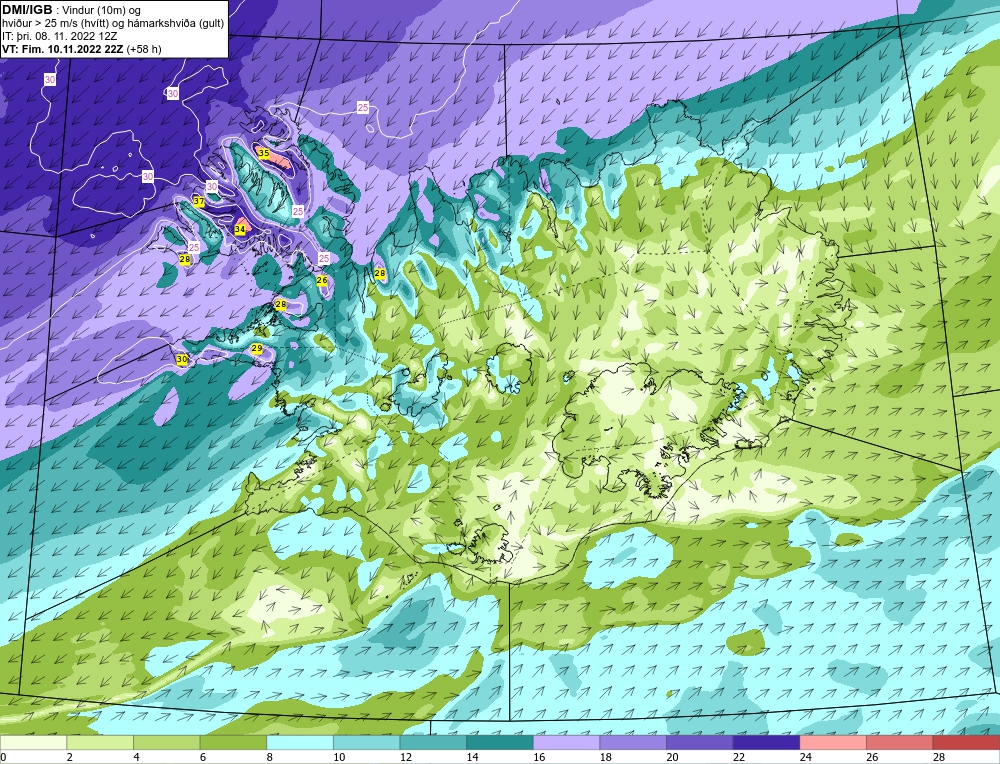The height and width of the screenshot is (764, 1000).
Task: Choose the olive green 6–8 m/s legend swatch
Action: (x=233, y=742)
